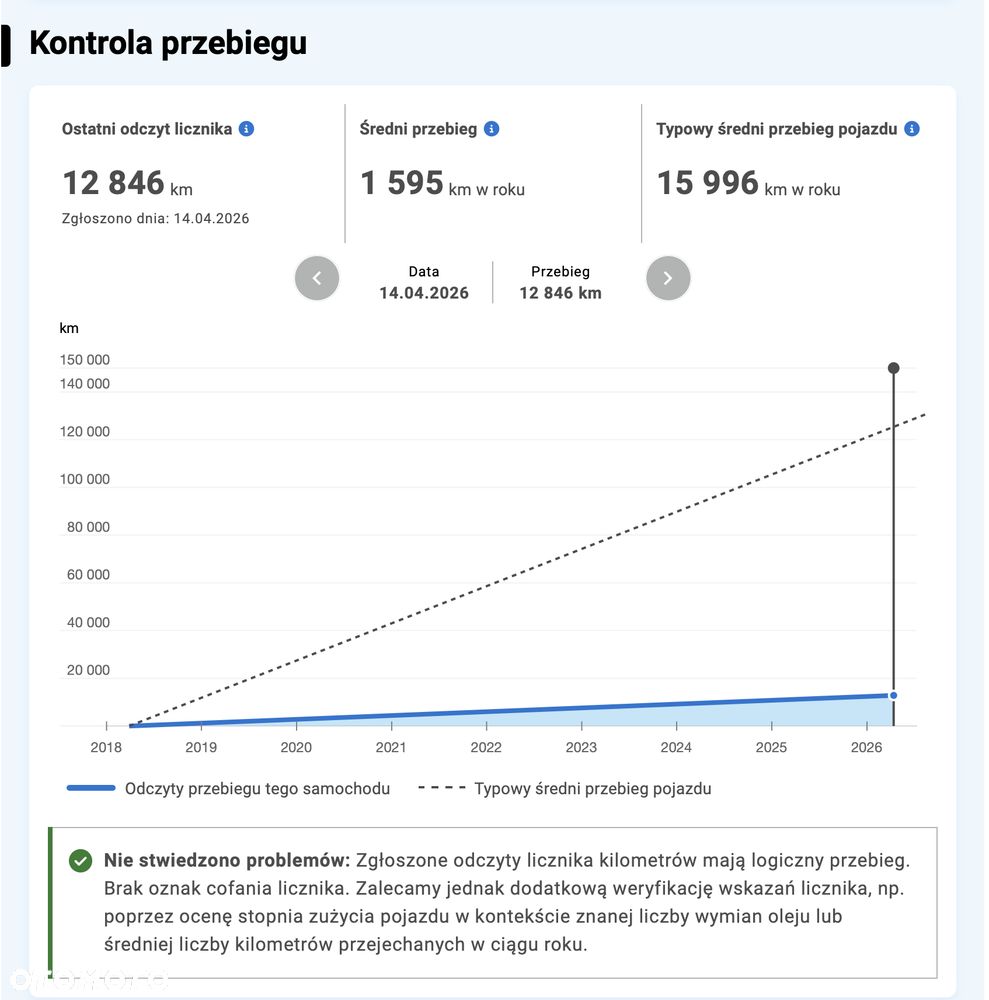989x1000 pixels.
Task: Go to previous mileage reading with left arrow
Action: pos(317,278)
